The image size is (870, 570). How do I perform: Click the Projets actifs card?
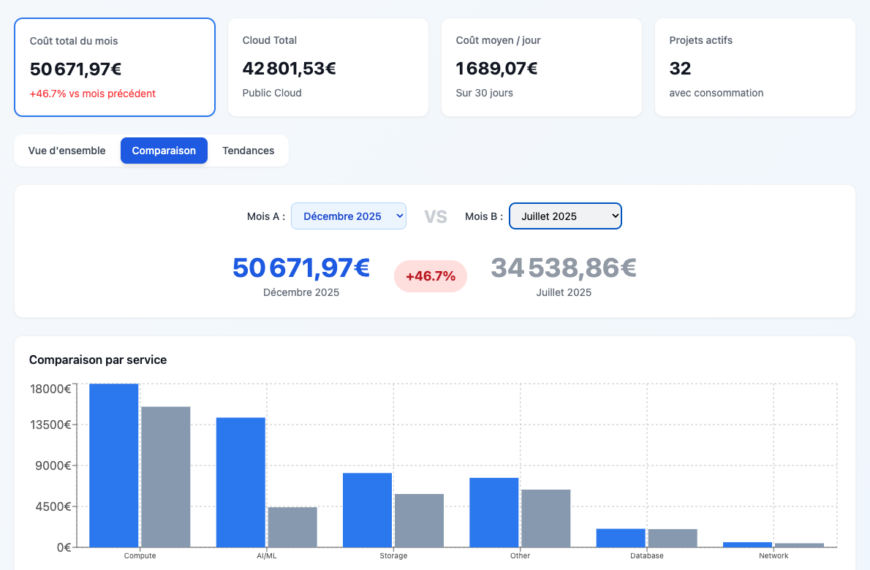tap(754, 67)
